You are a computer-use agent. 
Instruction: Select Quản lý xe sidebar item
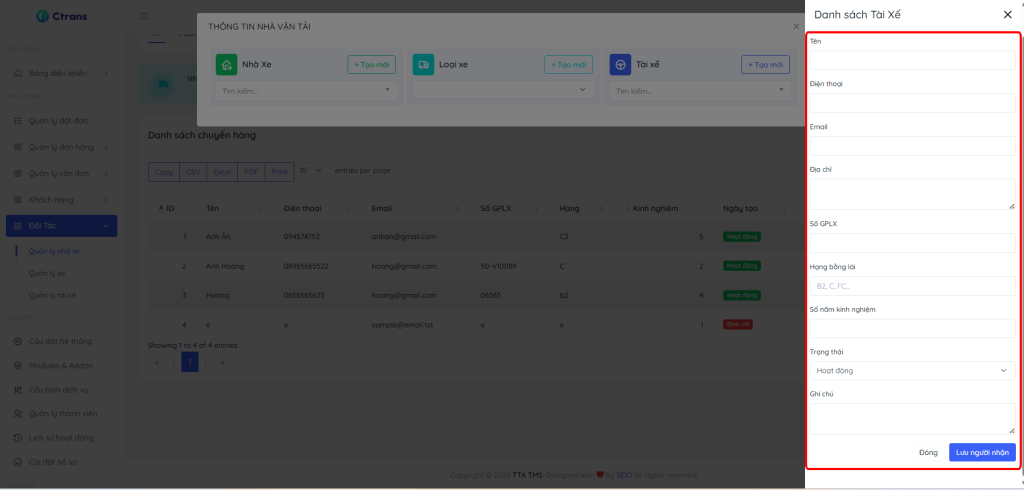(47, 273)
